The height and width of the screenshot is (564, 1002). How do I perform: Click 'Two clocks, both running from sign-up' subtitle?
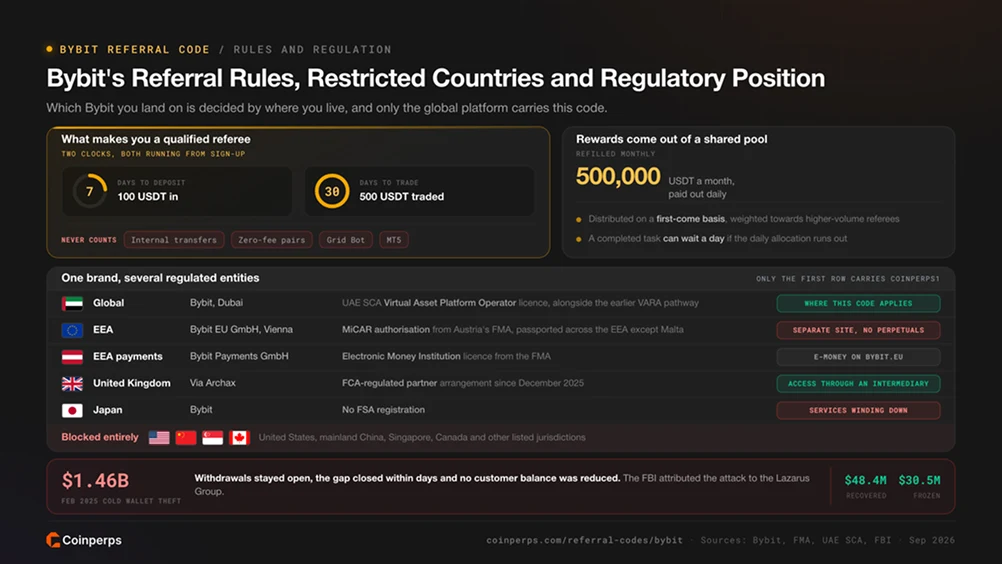pyautogui.click(x=153, y=154)
